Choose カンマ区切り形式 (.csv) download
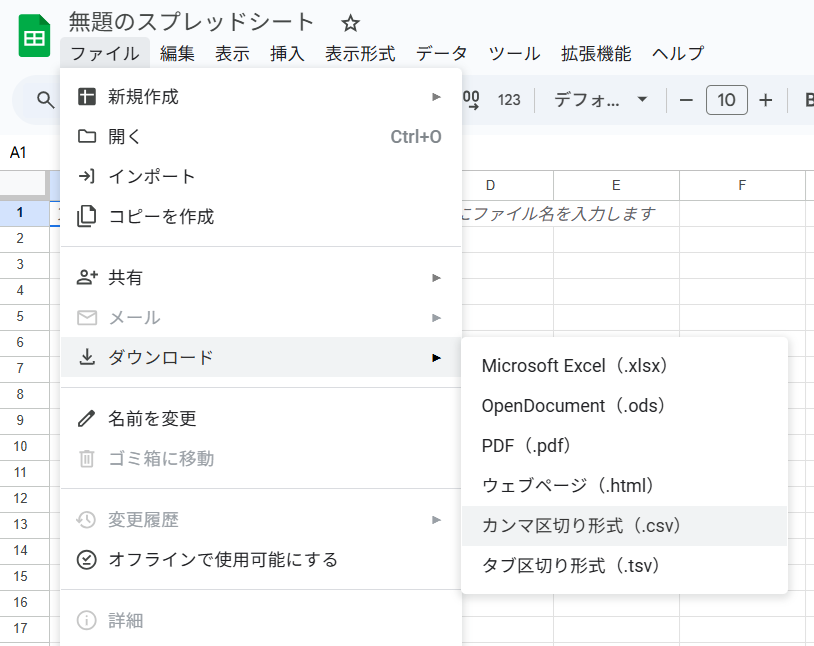This screenshot has height=646, width=814. tap(581, 526)
